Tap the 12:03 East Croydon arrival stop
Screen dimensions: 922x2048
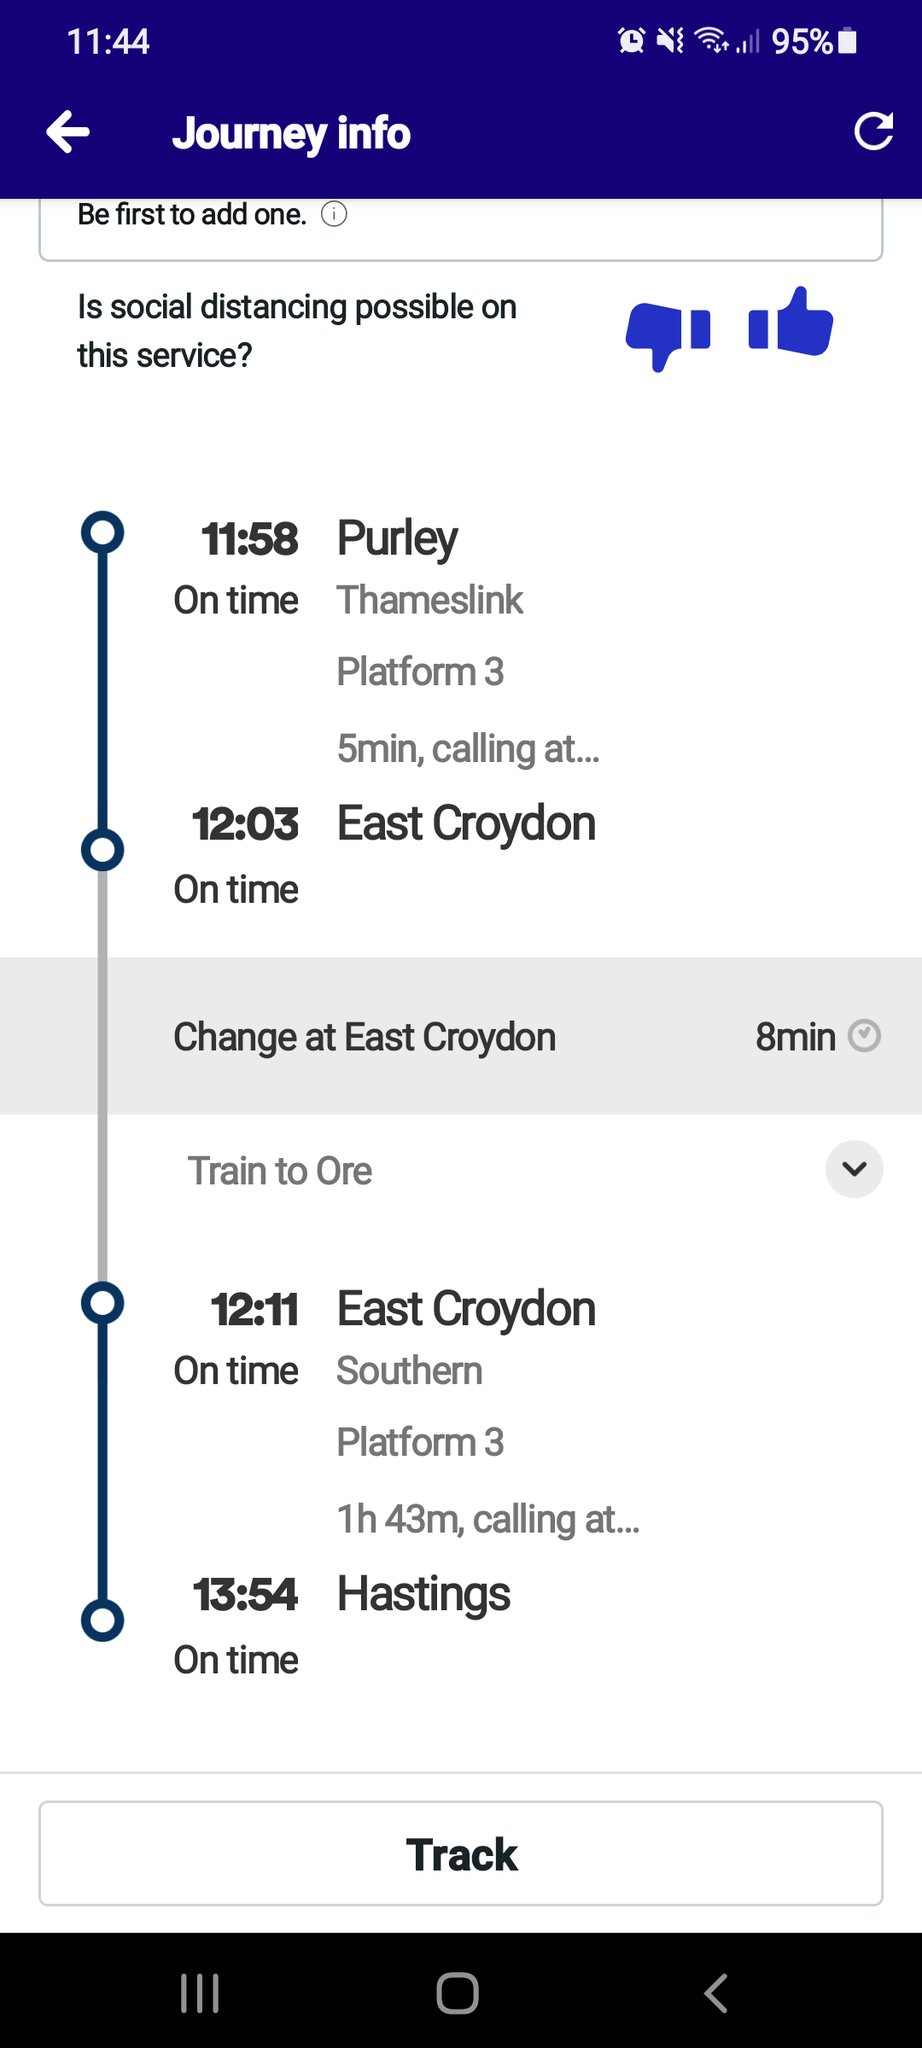[x=466, y=824]
